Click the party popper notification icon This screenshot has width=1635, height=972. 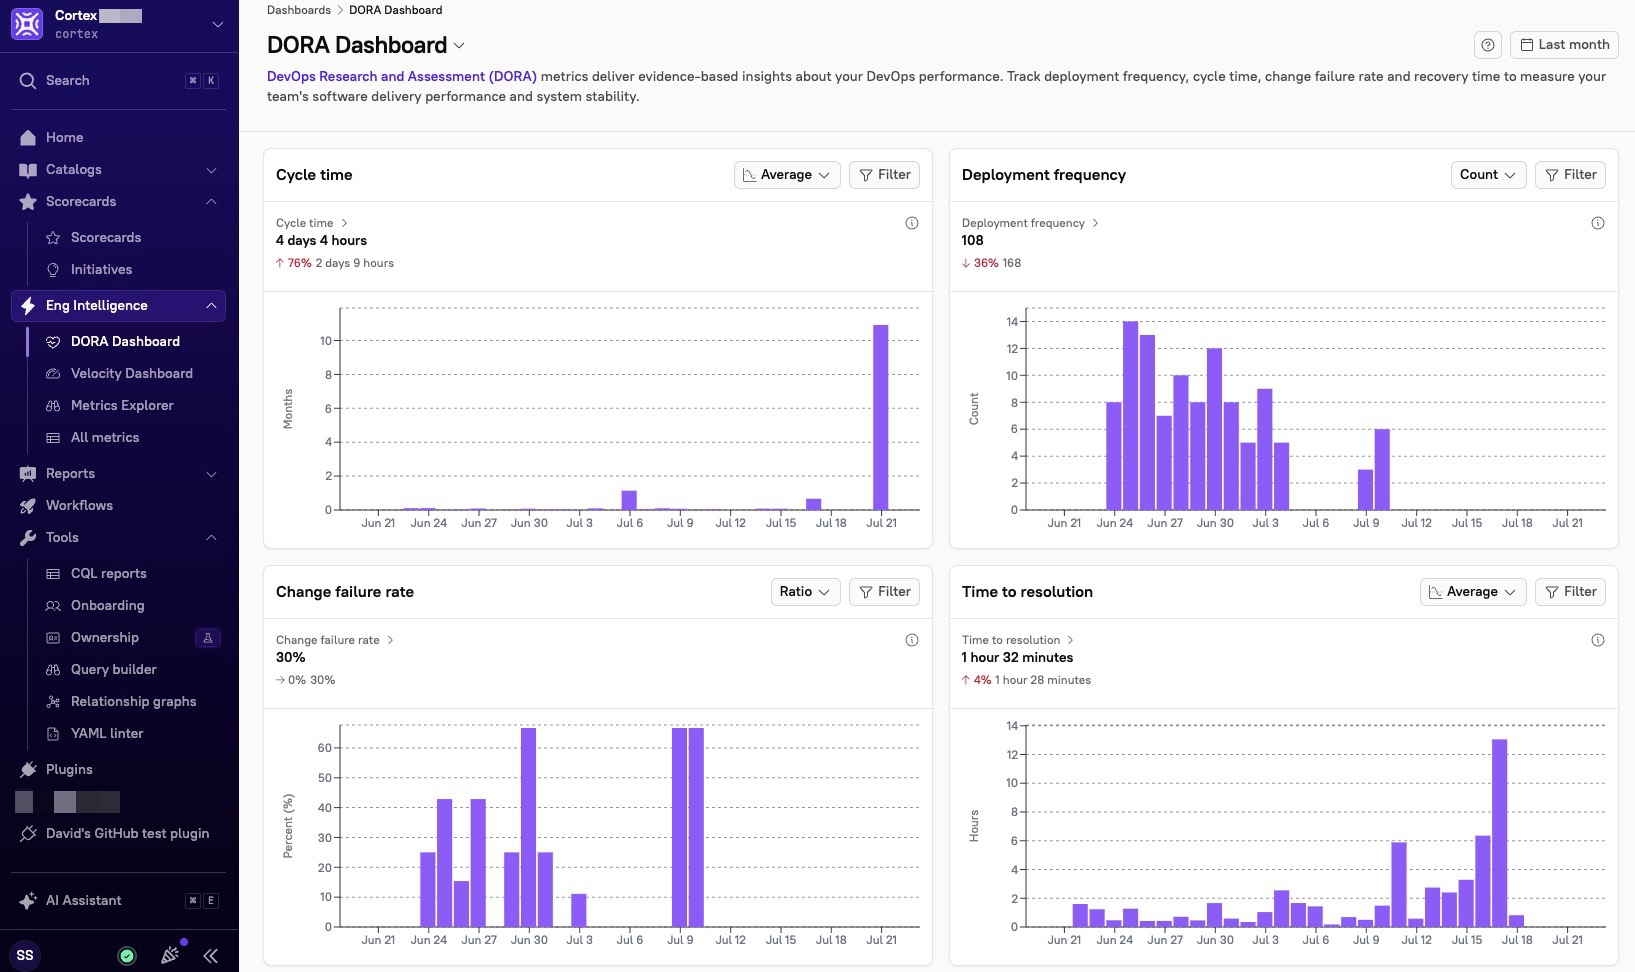[x=170, y=955]
